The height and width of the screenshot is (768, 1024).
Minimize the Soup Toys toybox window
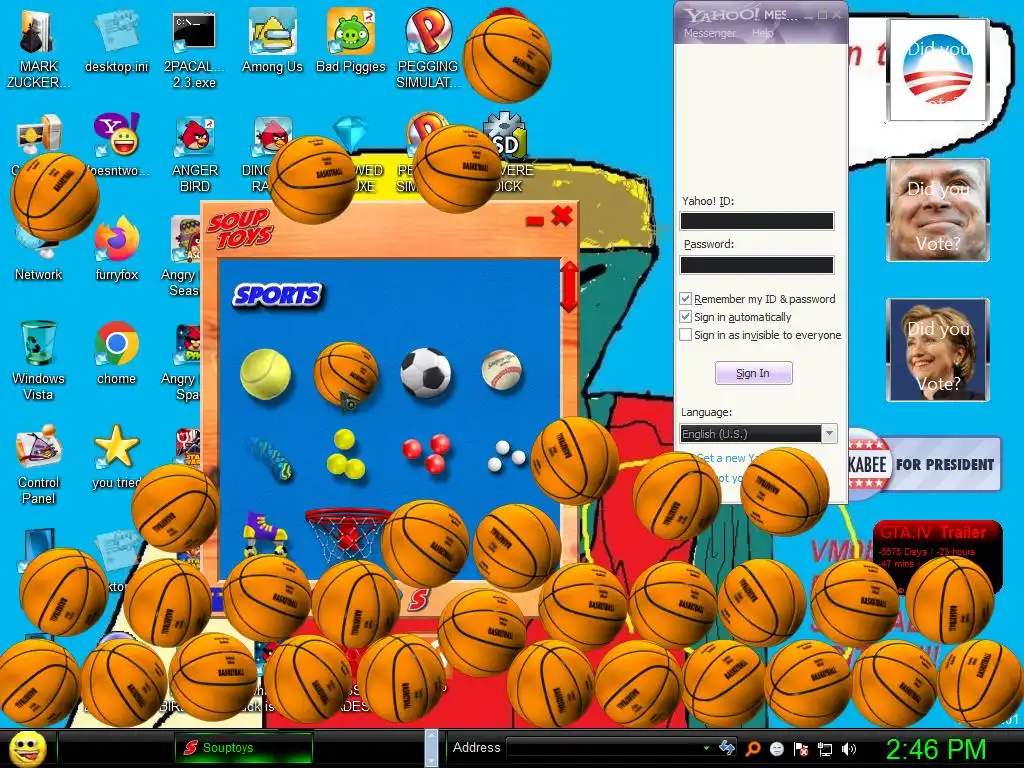click(x=534, y=221)
